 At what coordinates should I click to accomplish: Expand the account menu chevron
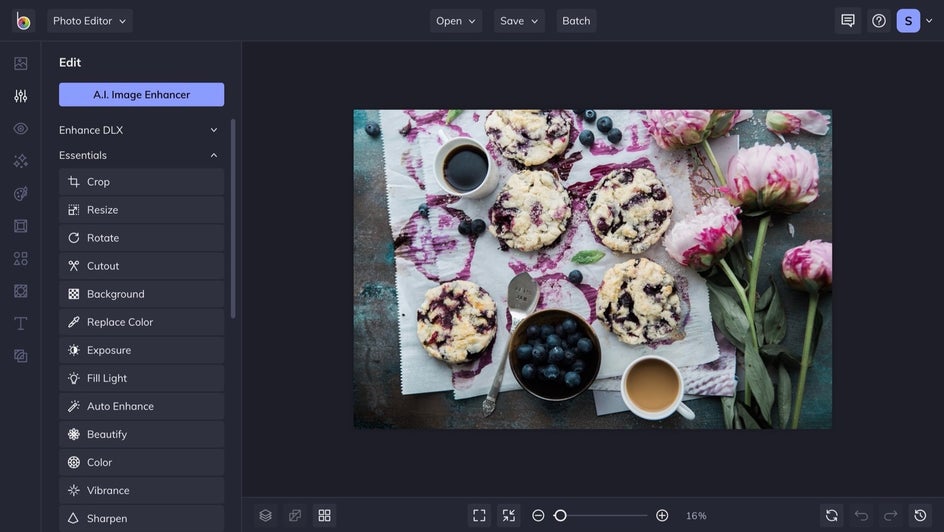tap(929, 20)
